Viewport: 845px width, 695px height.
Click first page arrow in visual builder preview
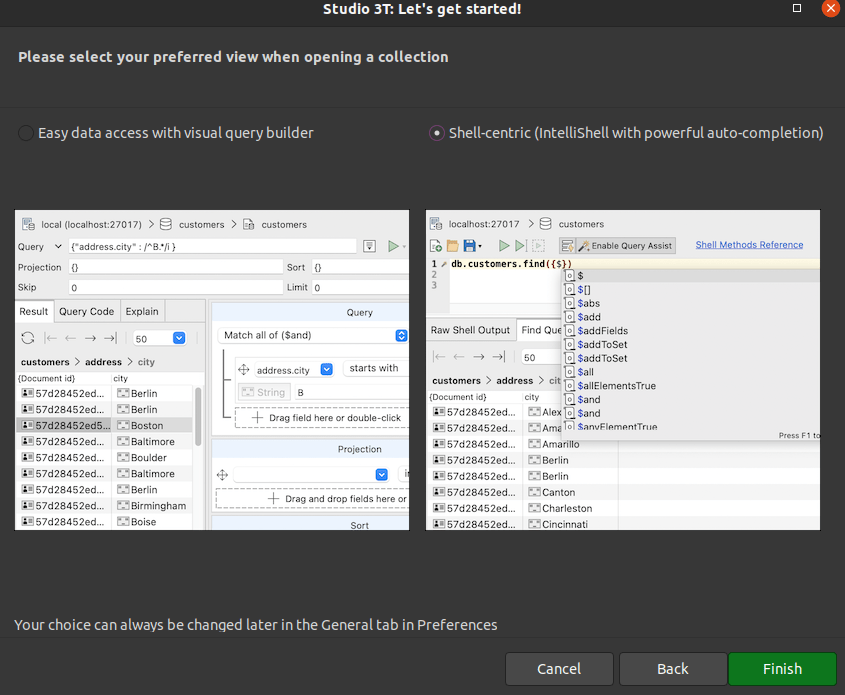click(51, 338)
